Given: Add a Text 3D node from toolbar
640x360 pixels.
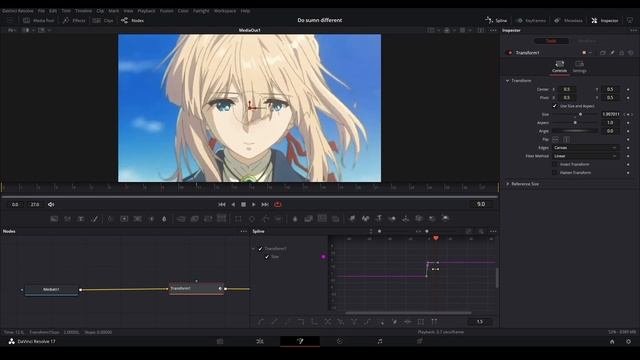Looking at the screenshot, I should 379,219.
